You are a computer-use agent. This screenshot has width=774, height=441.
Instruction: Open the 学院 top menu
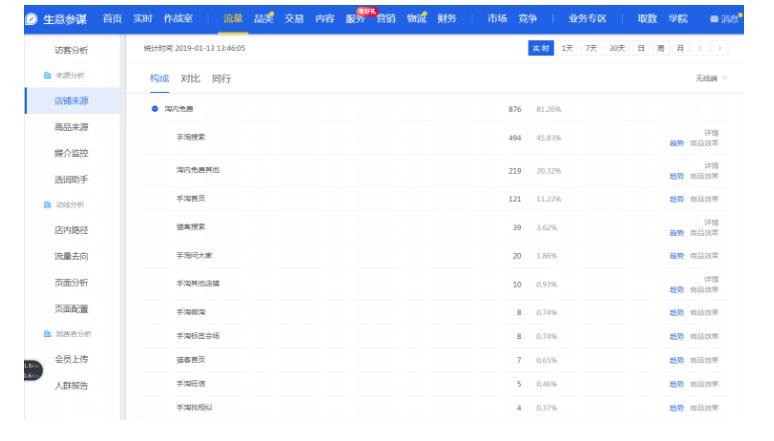[678, 18]
